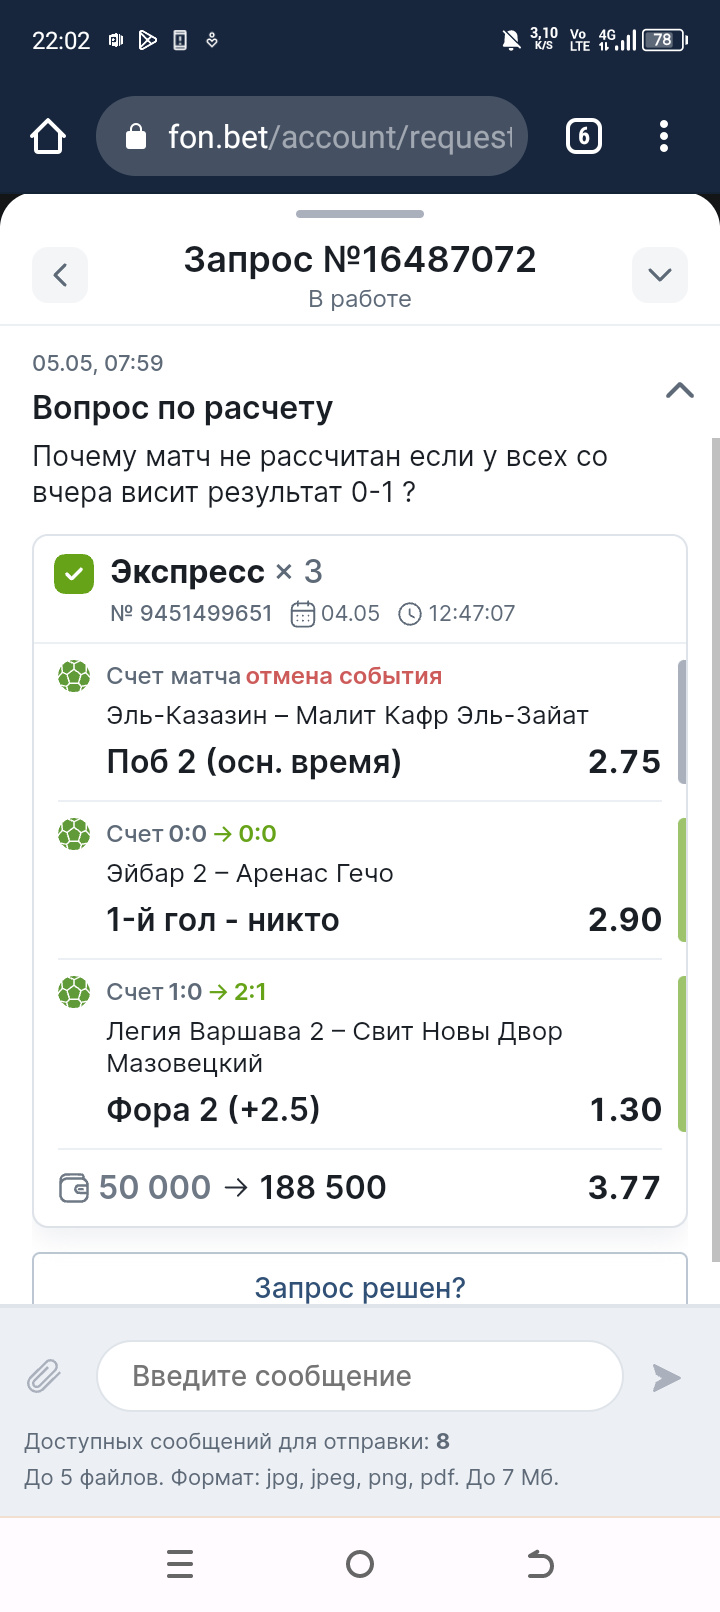Tap the football icon beside Эйбар 2 match
720x1612 pixels.
point(74,834)
